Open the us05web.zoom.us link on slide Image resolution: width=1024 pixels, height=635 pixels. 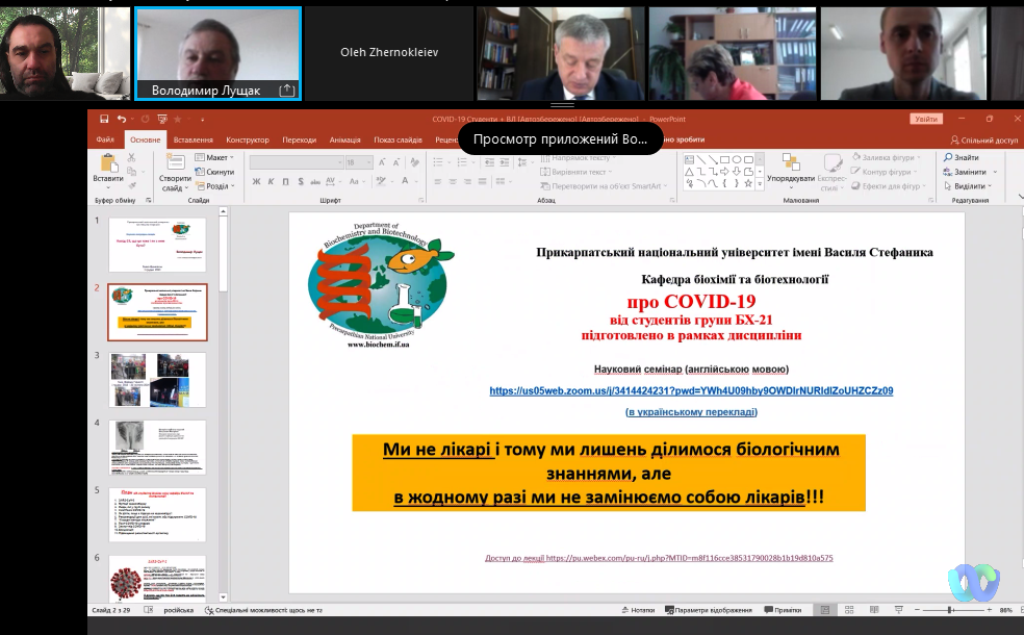(690, 391)
